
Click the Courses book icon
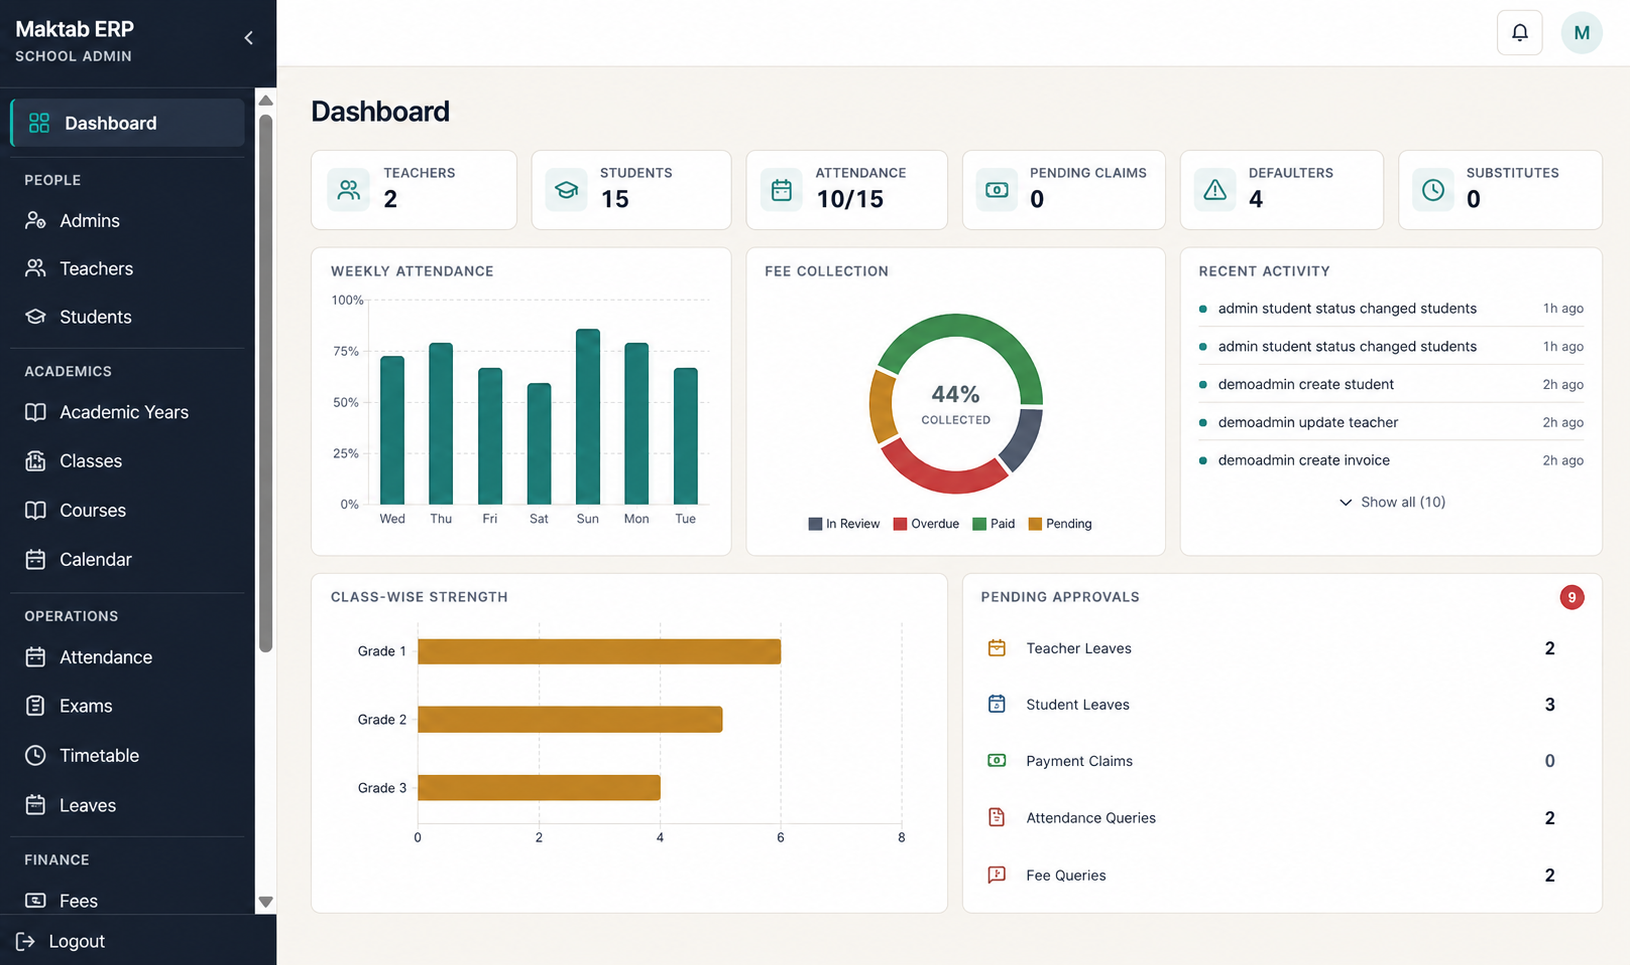tap(36, 510)
